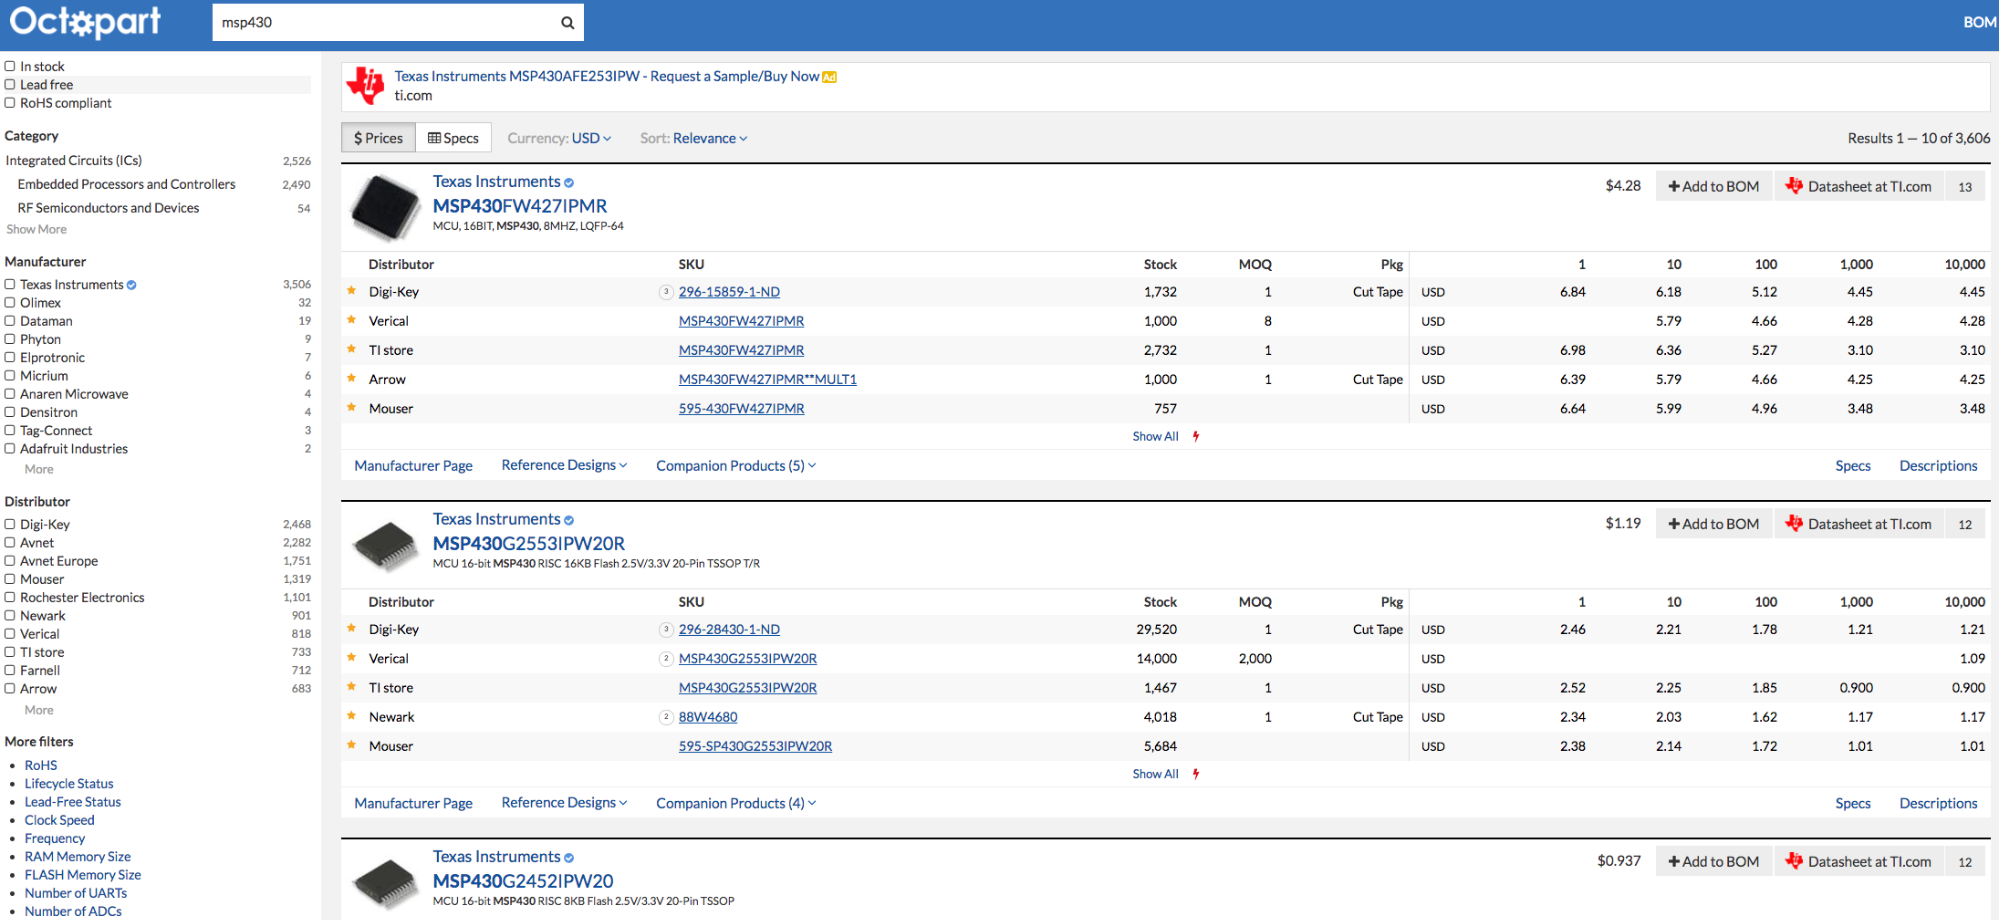Click the badge 3 icon beside 296-15859-1-ND
The width and height of the screenshot is (1999, 920).
pos(666,292)
